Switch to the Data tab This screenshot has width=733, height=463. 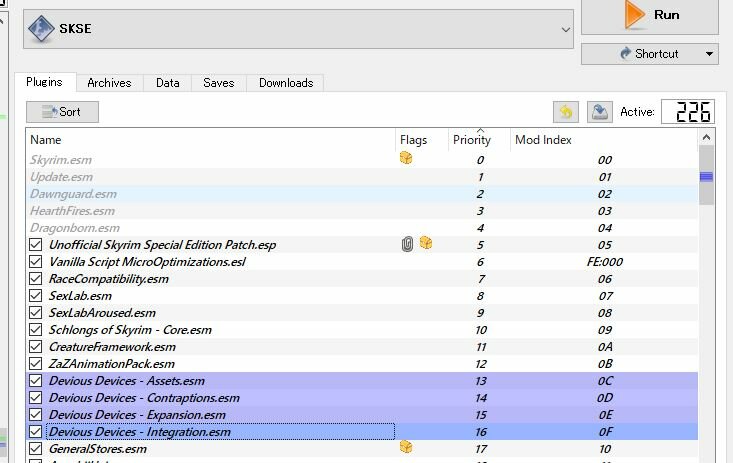point(167,83)
